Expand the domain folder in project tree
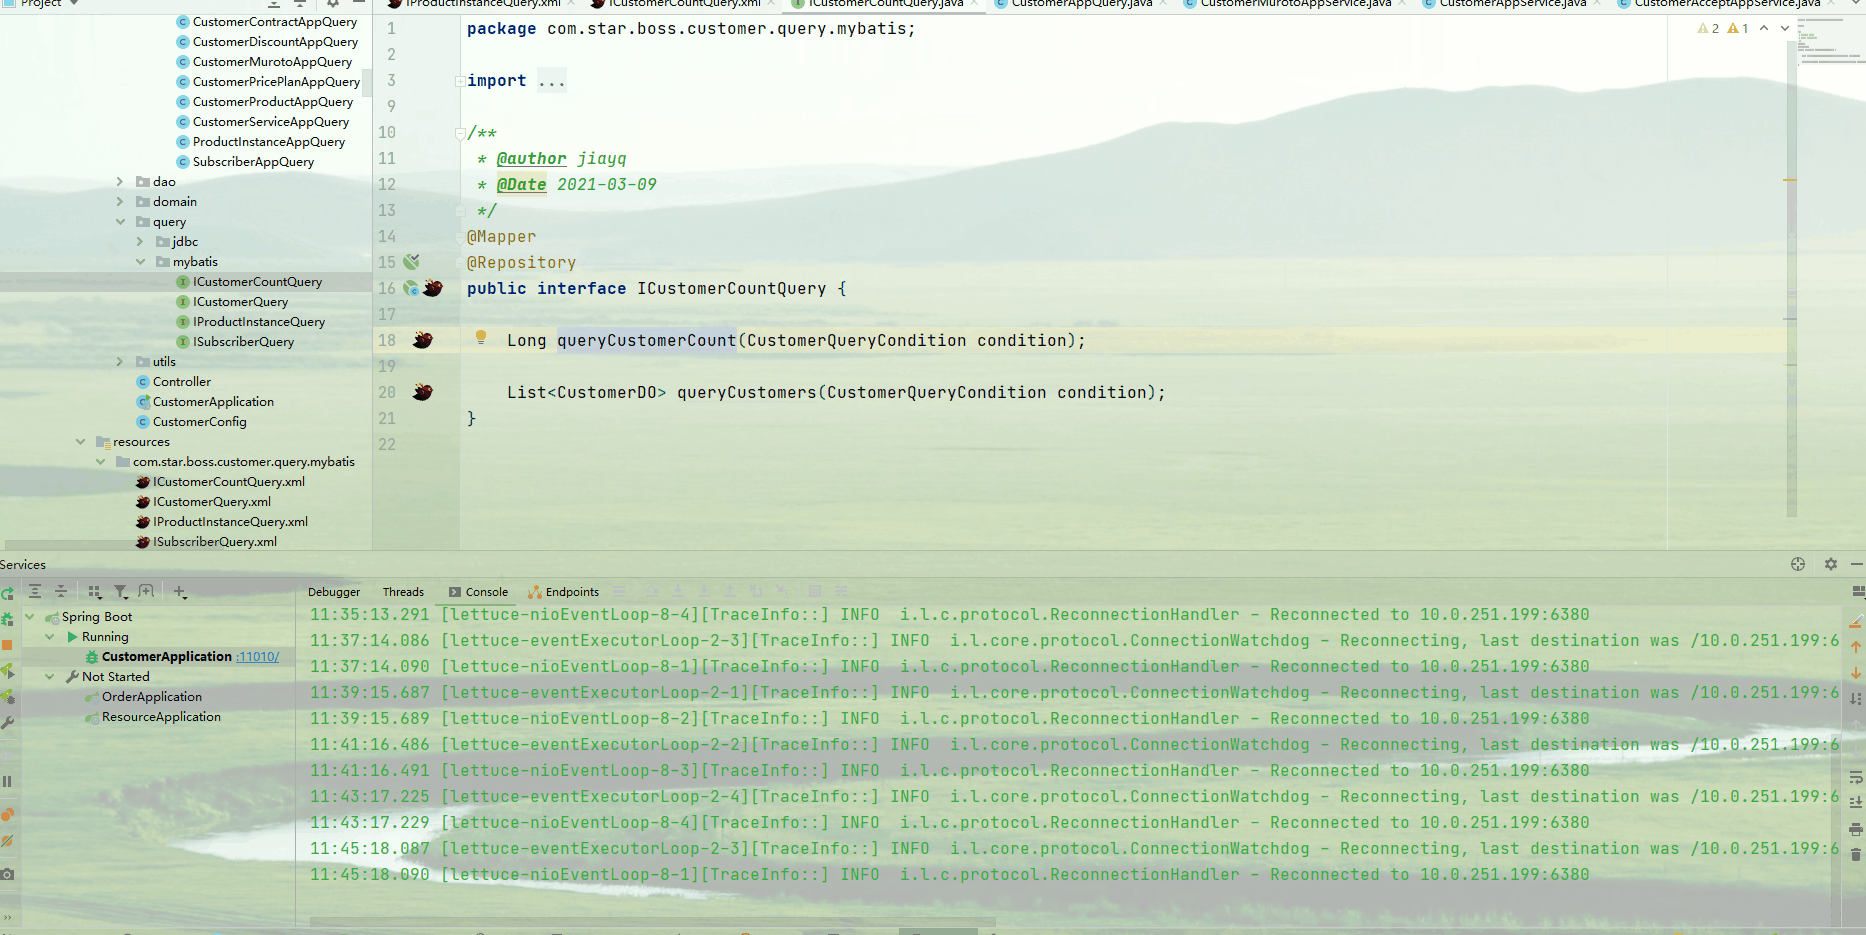 (120, 202)
